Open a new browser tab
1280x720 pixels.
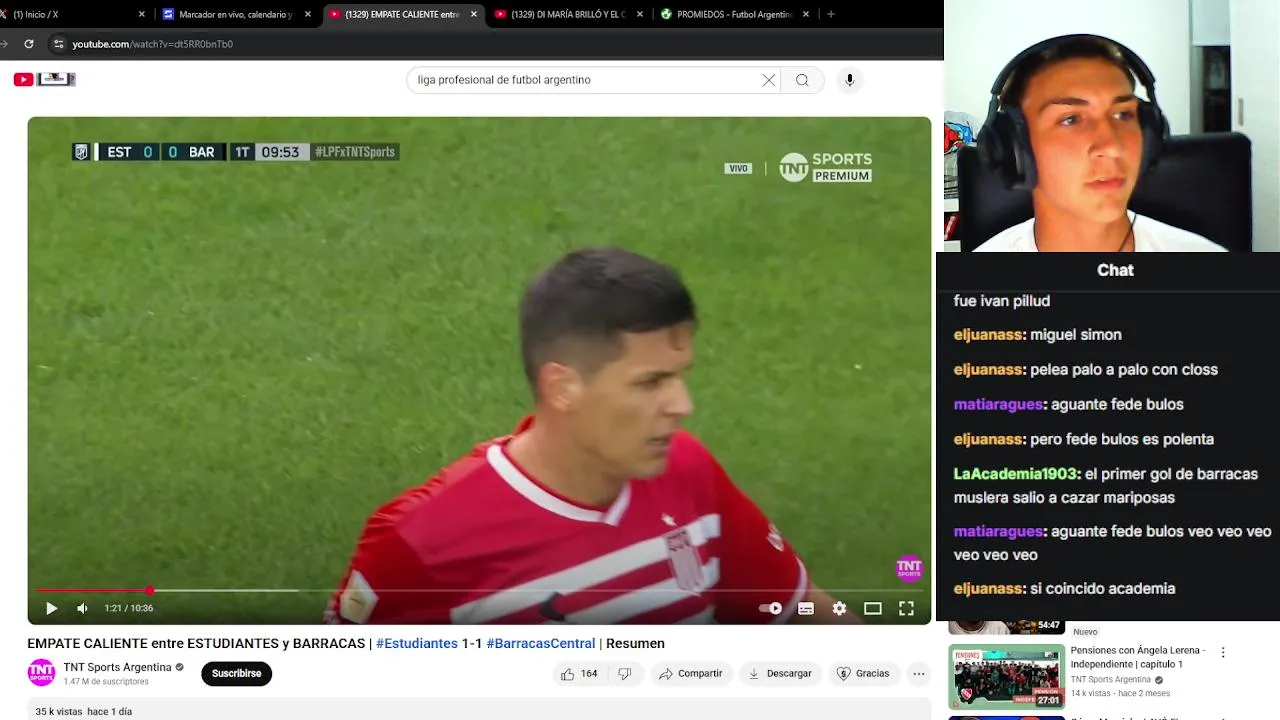pyautogui.click(x=831, y=14)
